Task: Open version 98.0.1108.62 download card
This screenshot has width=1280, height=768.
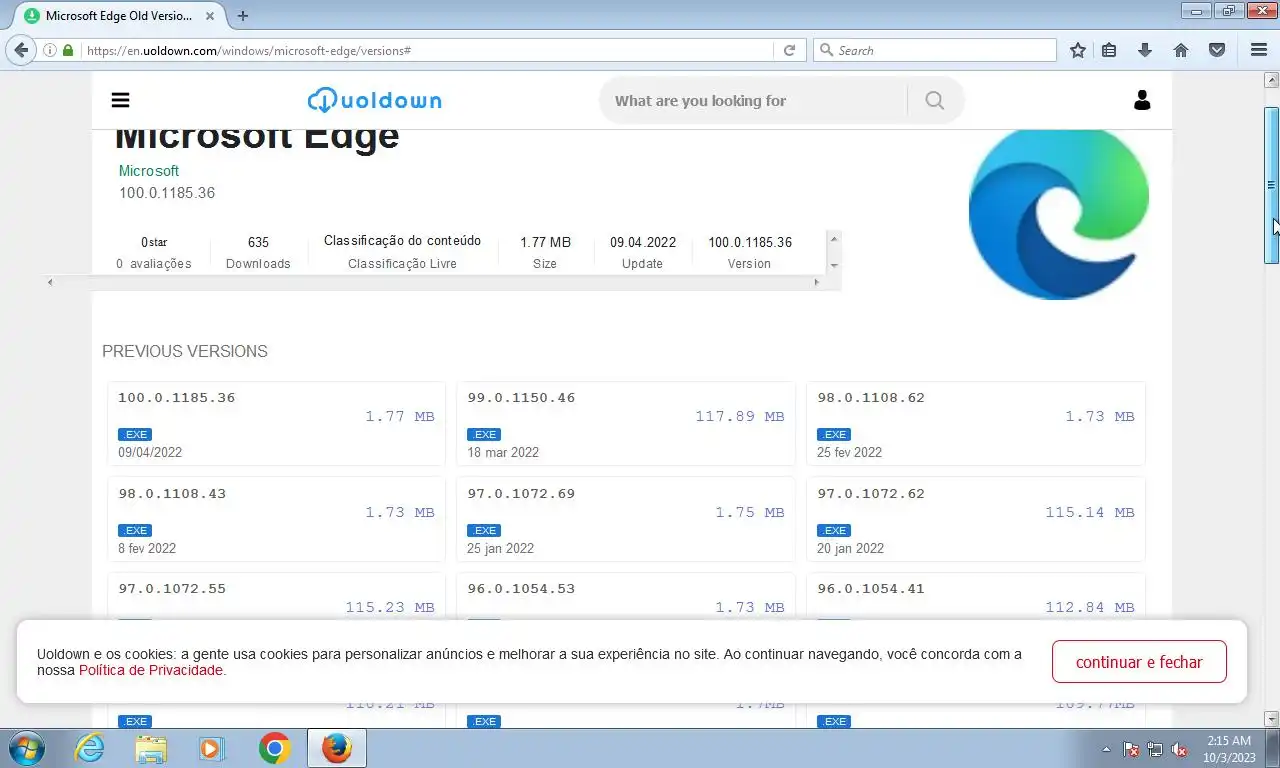Action: [x=976, y=424]
